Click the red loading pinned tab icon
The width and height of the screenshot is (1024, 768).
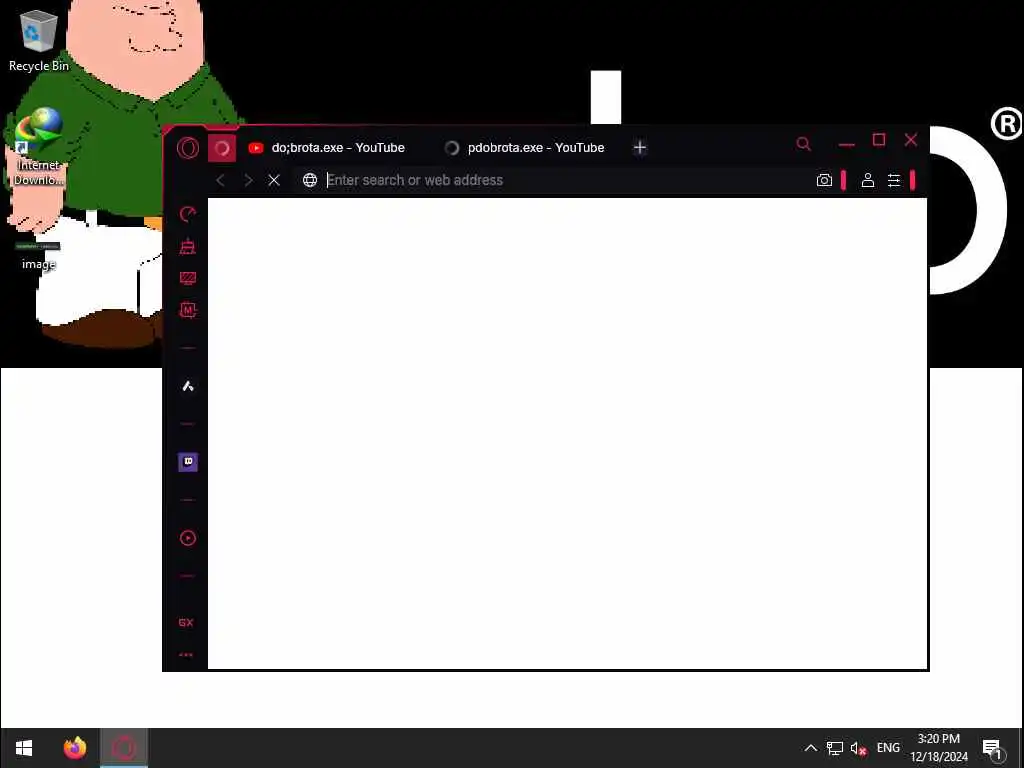(x=222, y=148)
